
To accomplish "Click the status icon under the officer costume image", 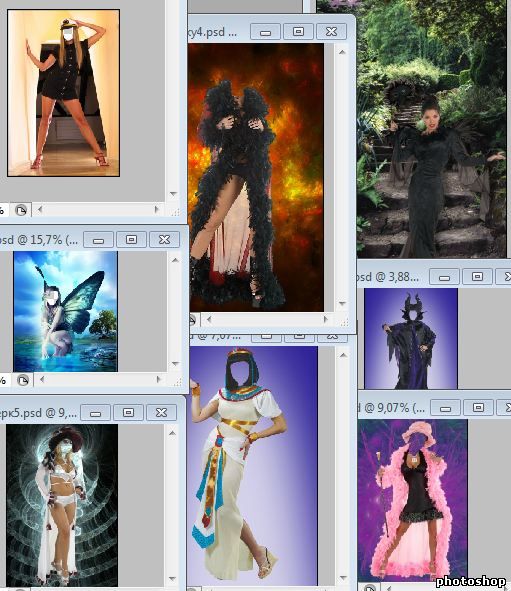I will [21, 210].
